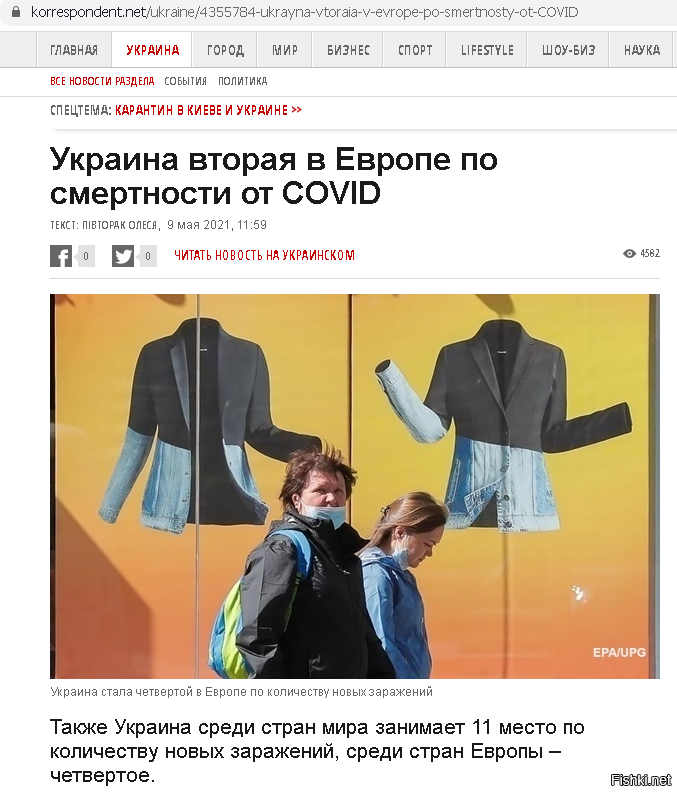Go to the Город section

coord(225,50)
